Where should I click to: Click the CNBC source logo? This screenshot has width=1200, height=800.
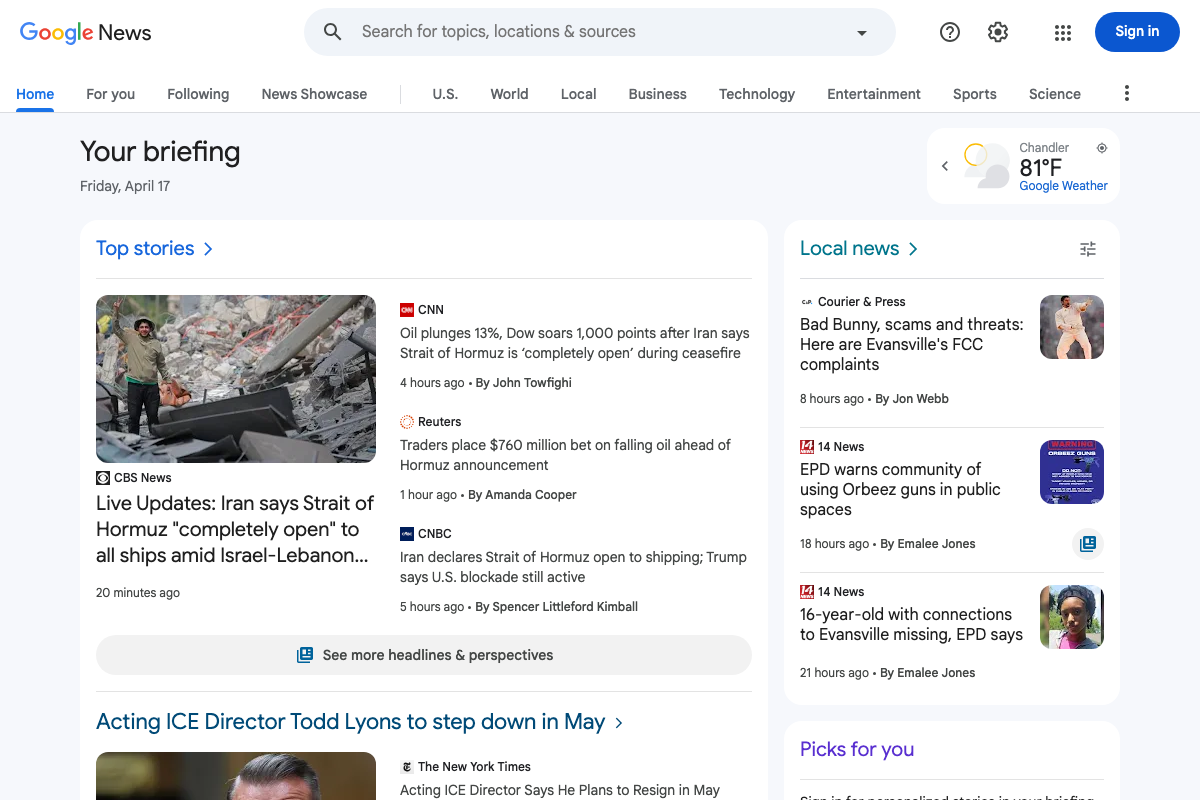point(407,534)
